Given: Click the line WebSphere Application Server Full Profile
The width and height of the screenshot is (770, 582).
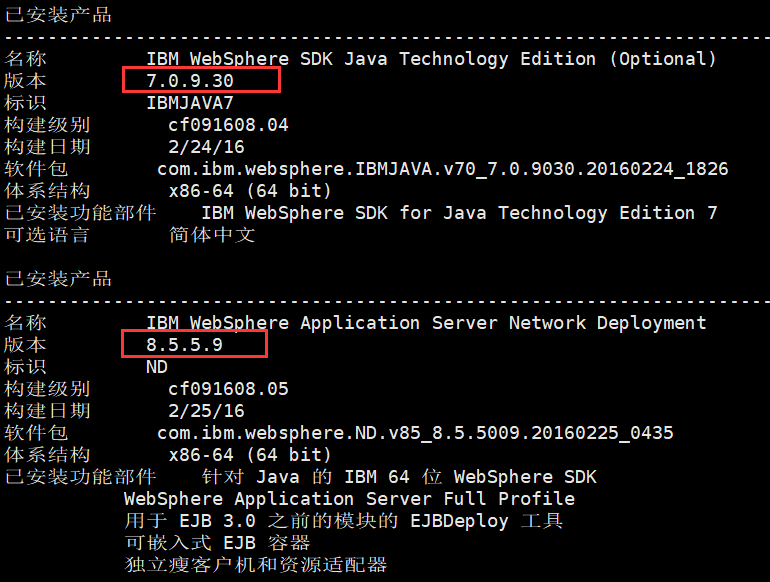Looking at the screenshot, I should point(349,499).
